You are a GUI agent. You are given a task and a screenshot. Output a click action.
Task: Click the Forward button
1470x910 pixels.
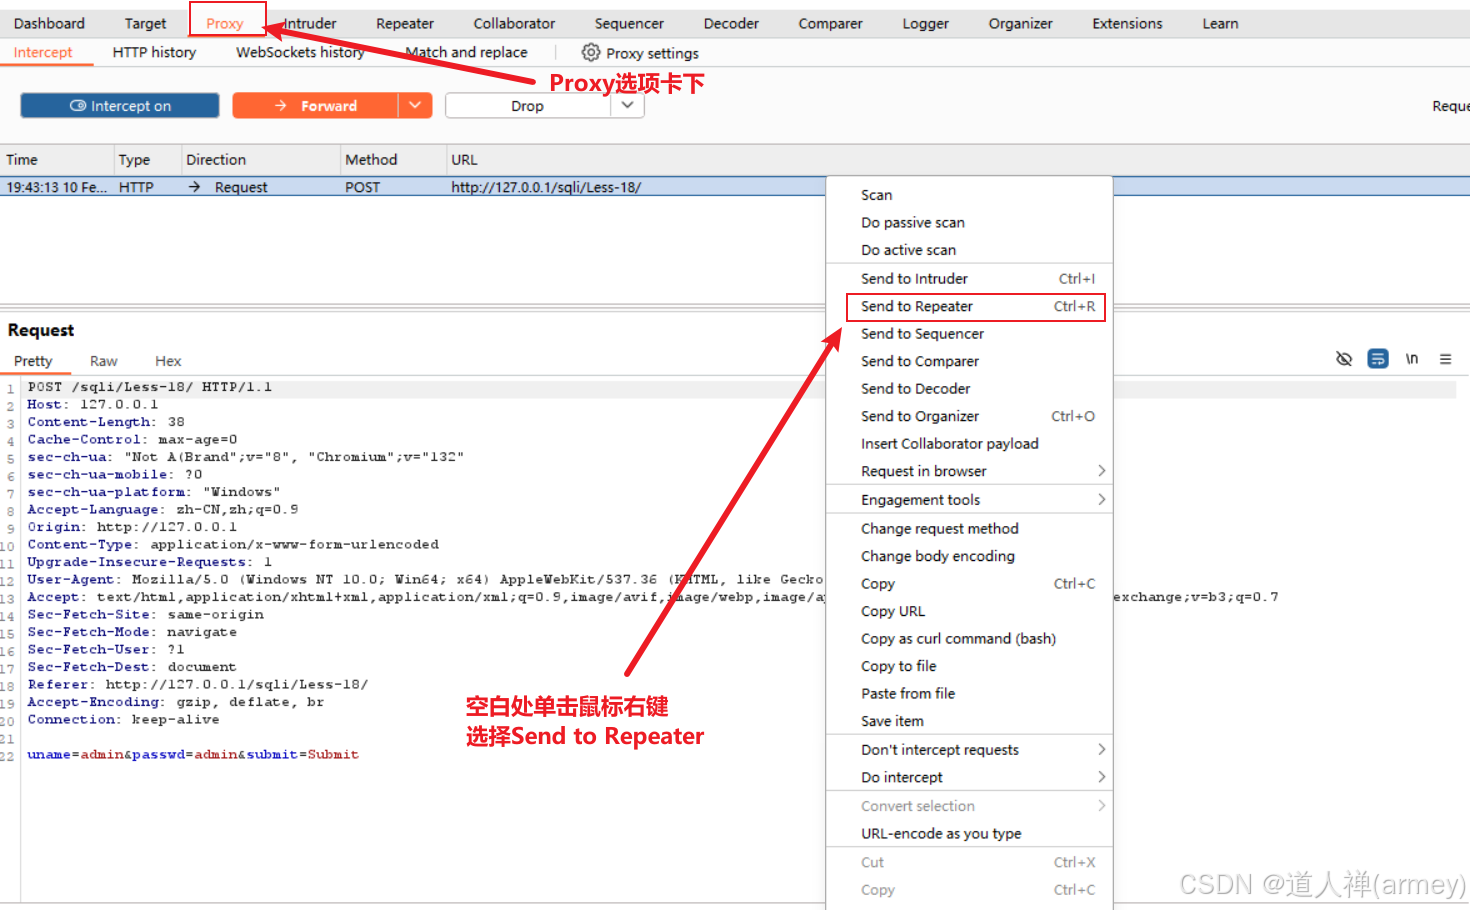pyautogui.click(x=315, y=106)
